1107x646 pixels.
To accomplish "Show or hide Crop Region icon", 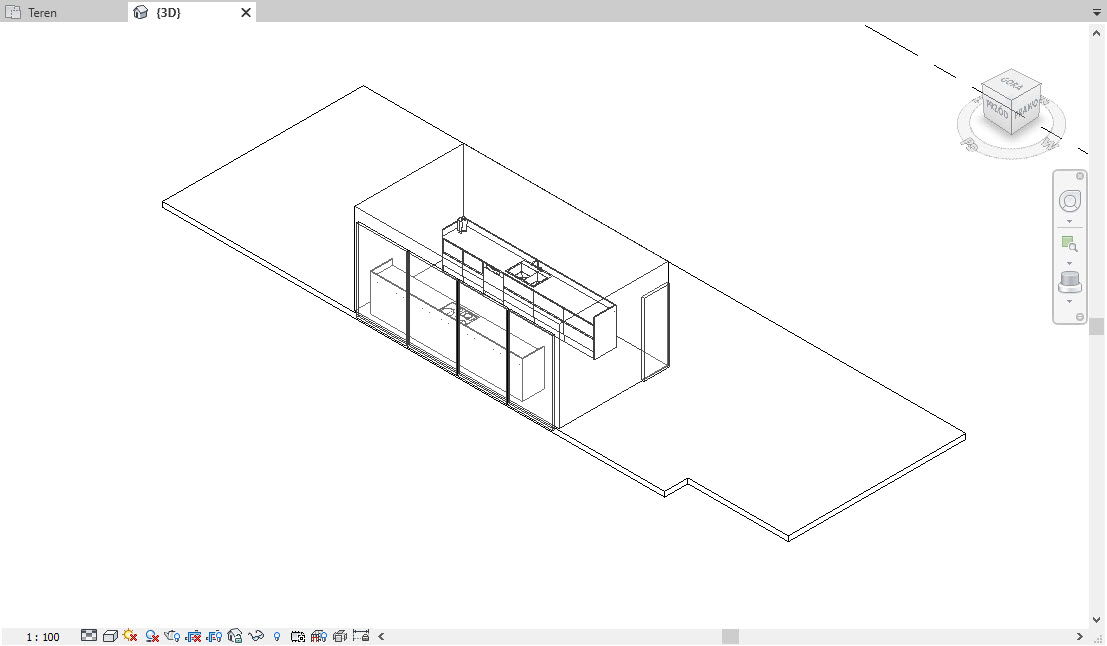I will 214,636.
